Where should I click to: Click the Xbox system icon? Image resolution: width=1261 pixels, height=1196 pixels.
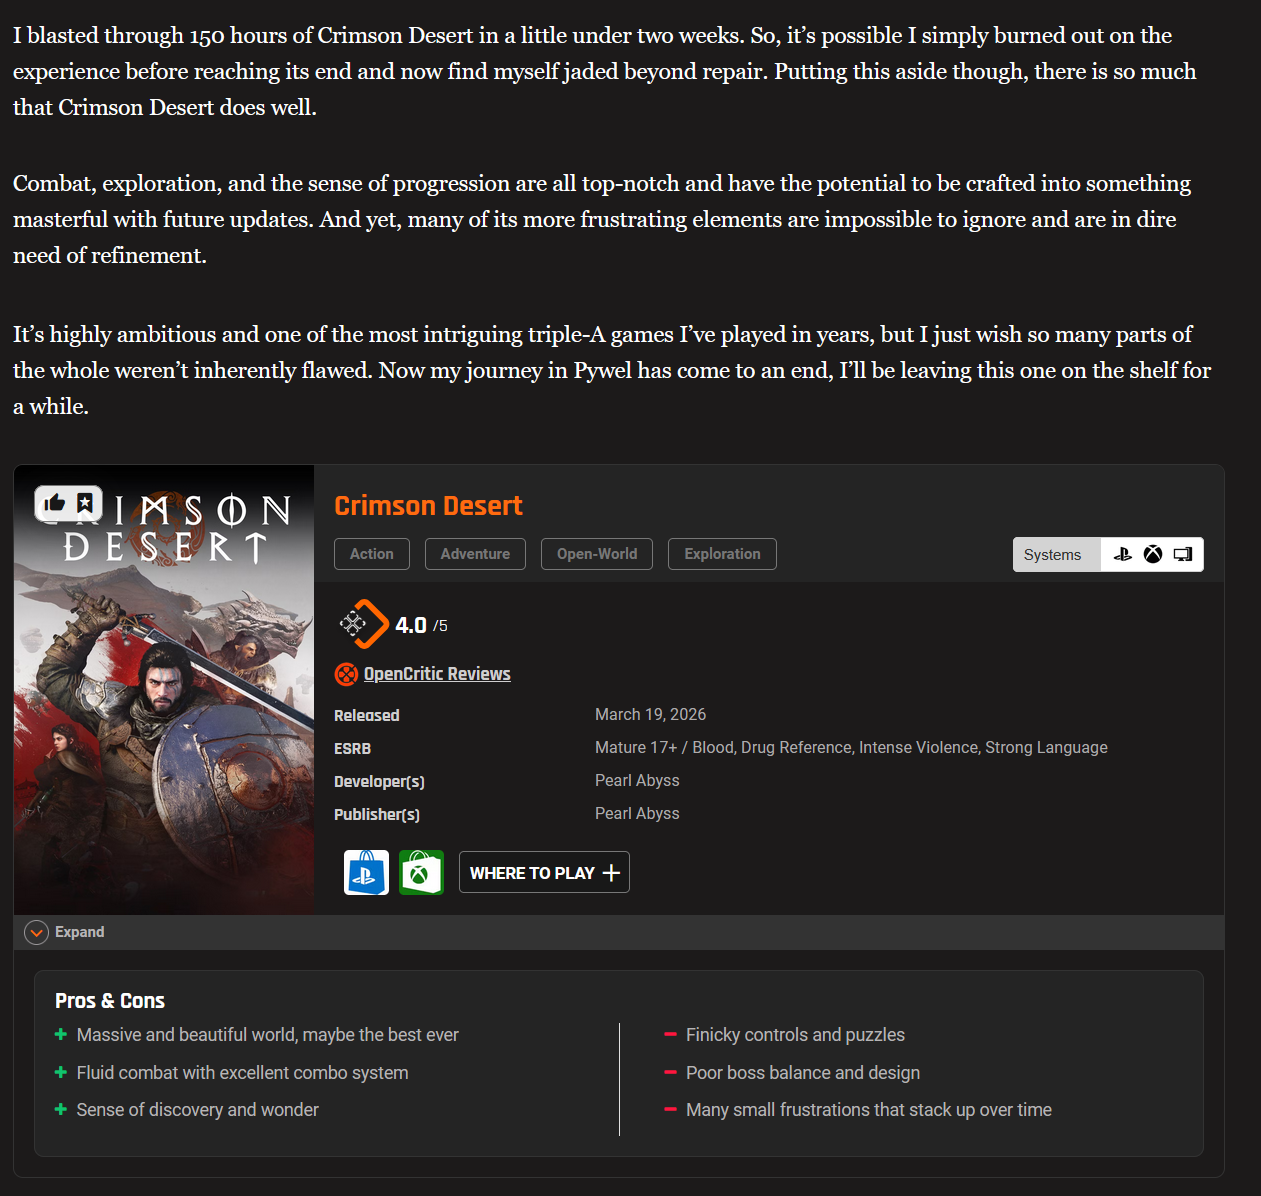point(1153,554)
